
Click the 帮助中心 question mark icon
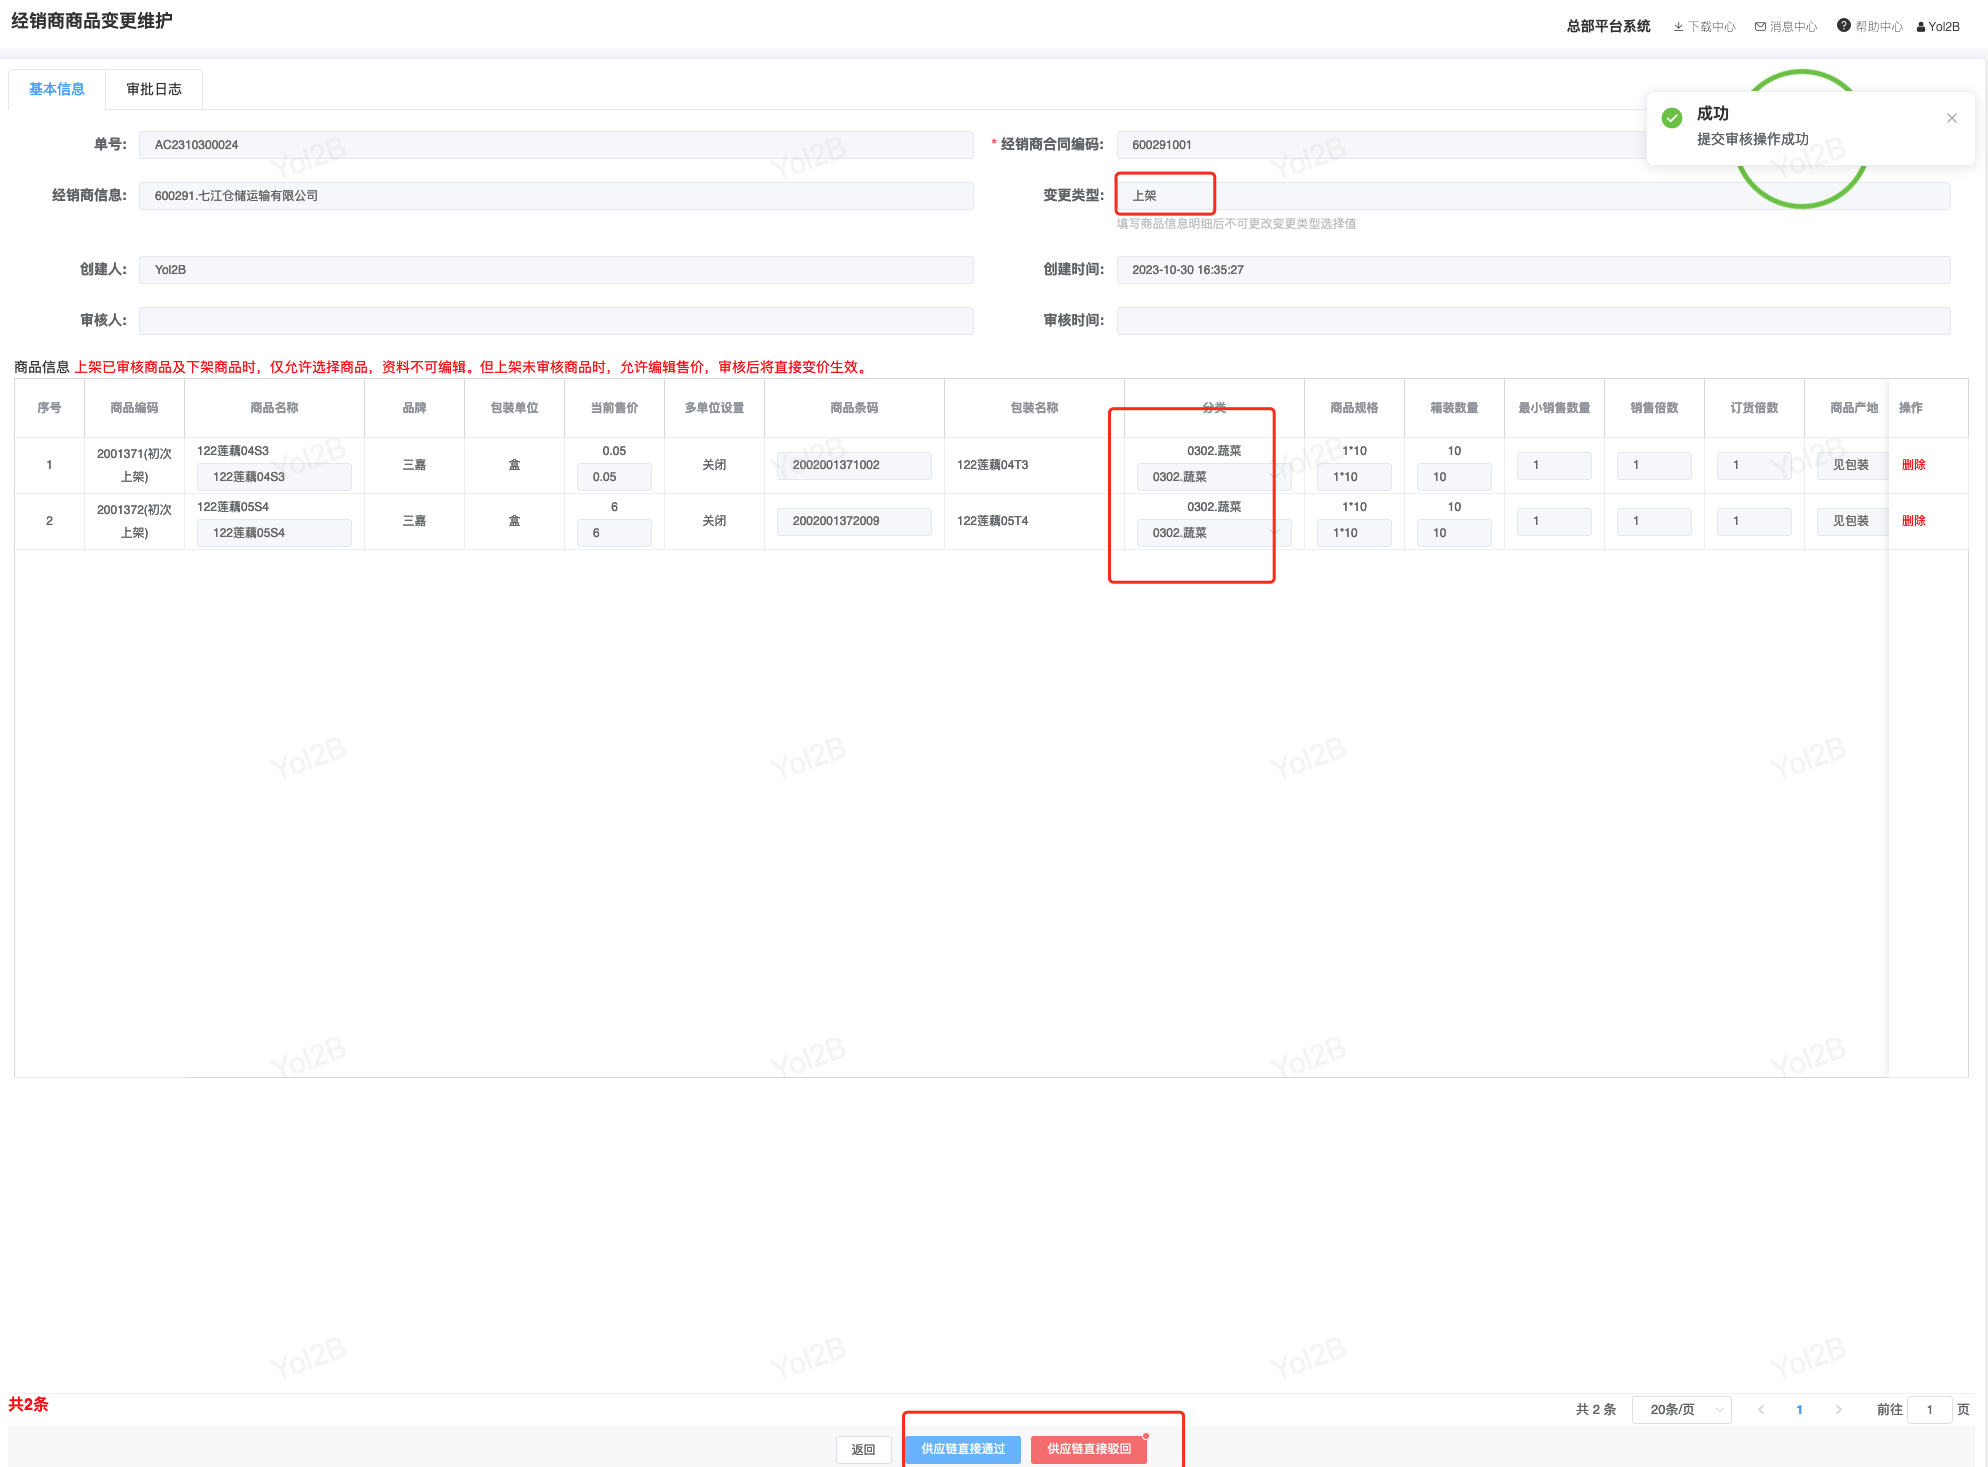pyautogui.click(x=1843, y=26)
